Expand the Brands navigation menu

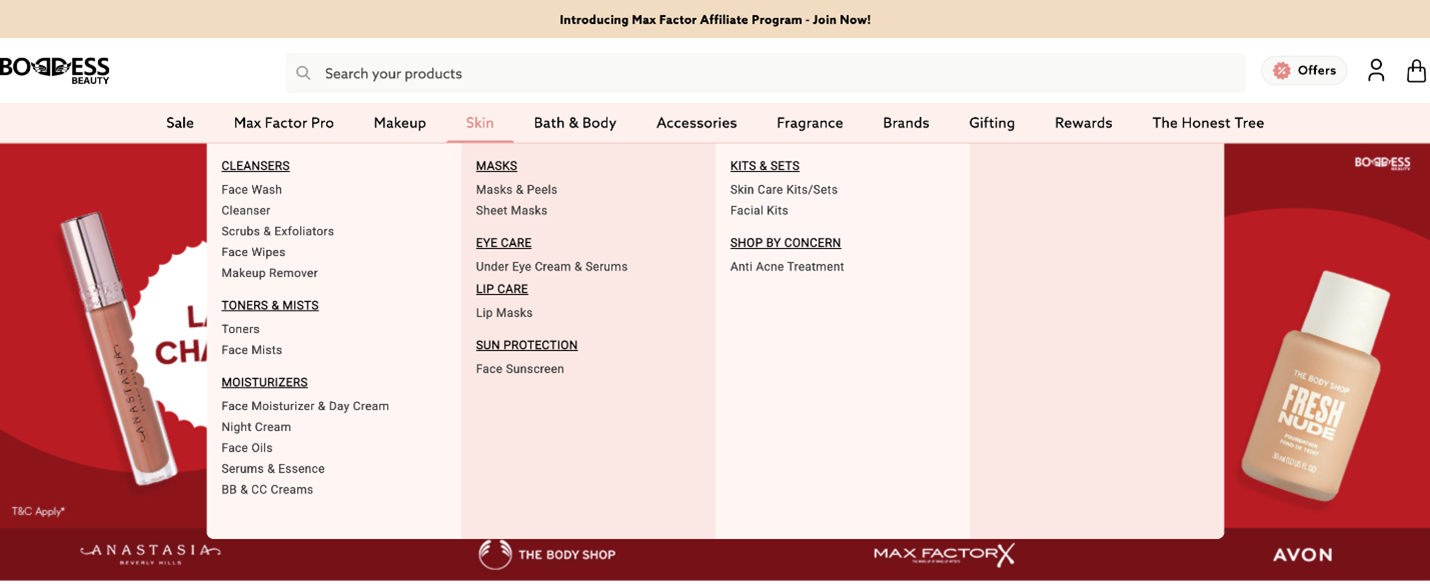[x=905, y=123]
